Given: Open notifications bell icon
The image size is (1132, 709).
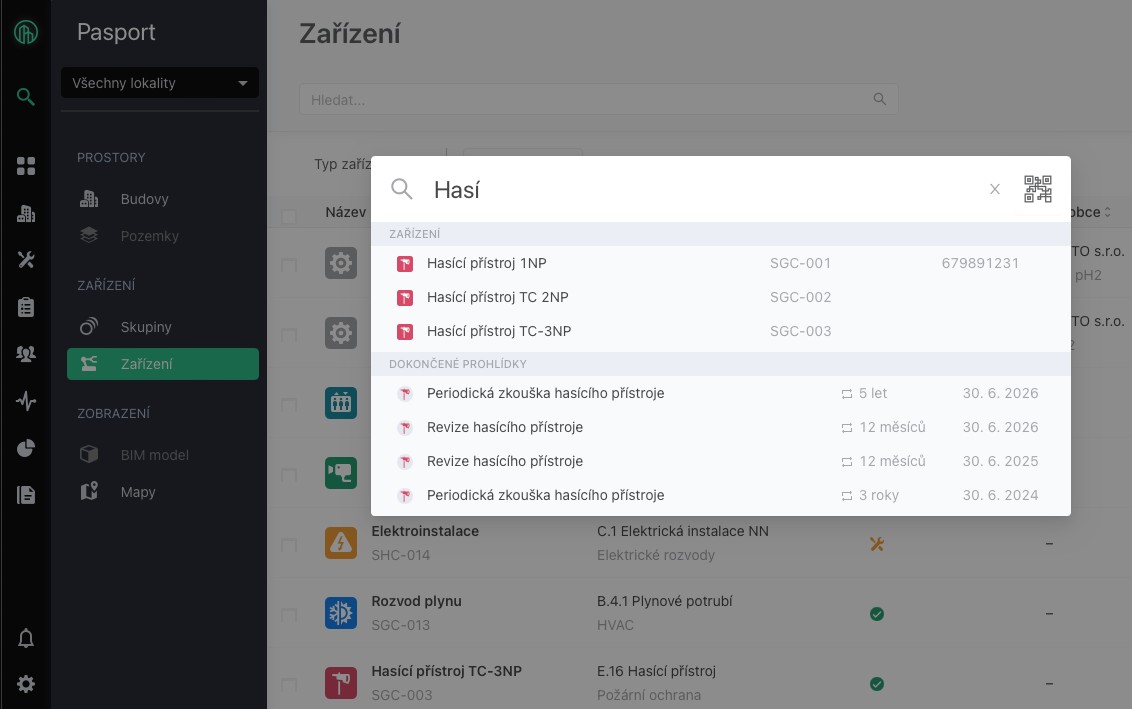Looking at the screenshot, I should pos(26,638).
